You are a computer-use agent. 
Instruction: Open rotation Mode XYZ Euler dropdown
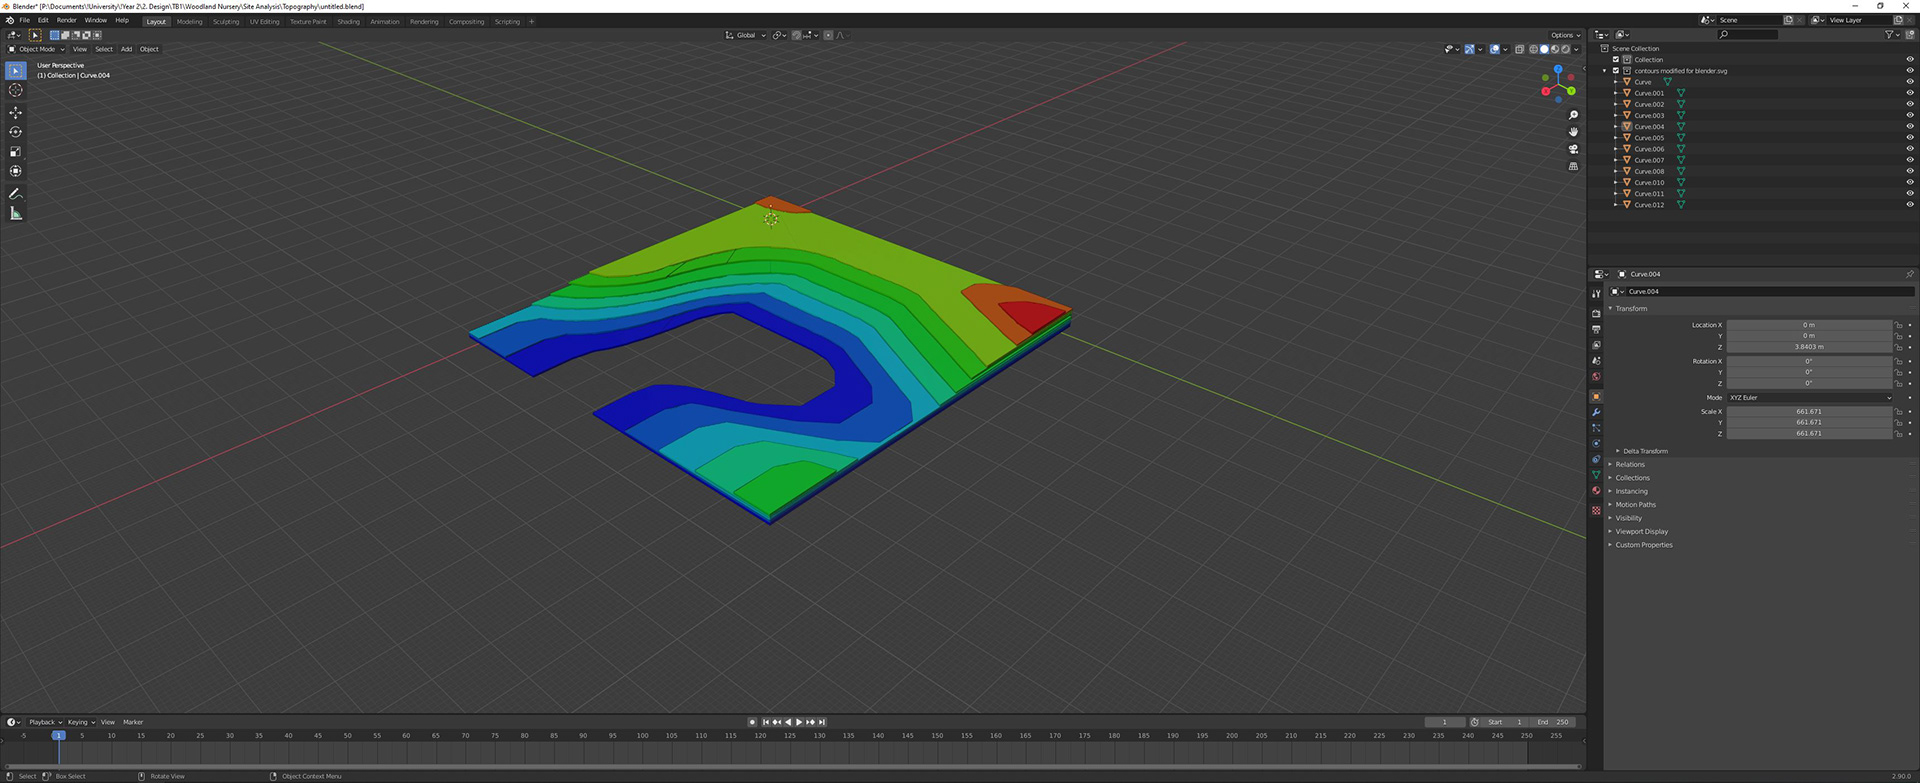pyautogui.click(x=1810, y=397)
